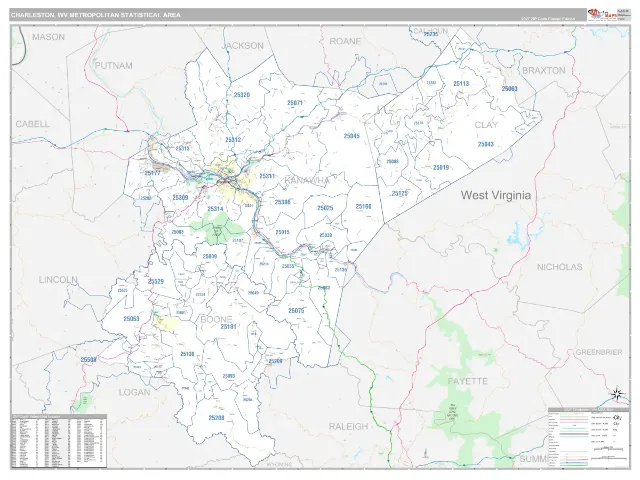The width and height of the screenshot is (640, 480).
Task: Click ZIP code 25075 label
Action: click(296, 311)
